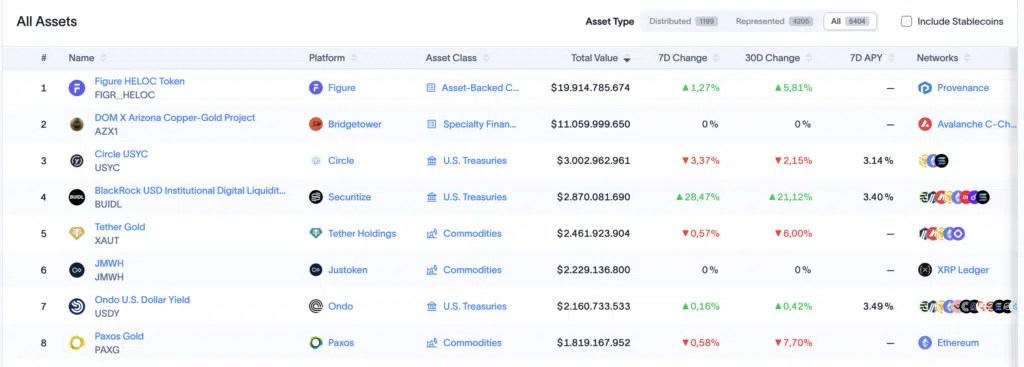Open the Ondo U.S. Dollar Yield link

pyautogui.click(x=142, y=300)
